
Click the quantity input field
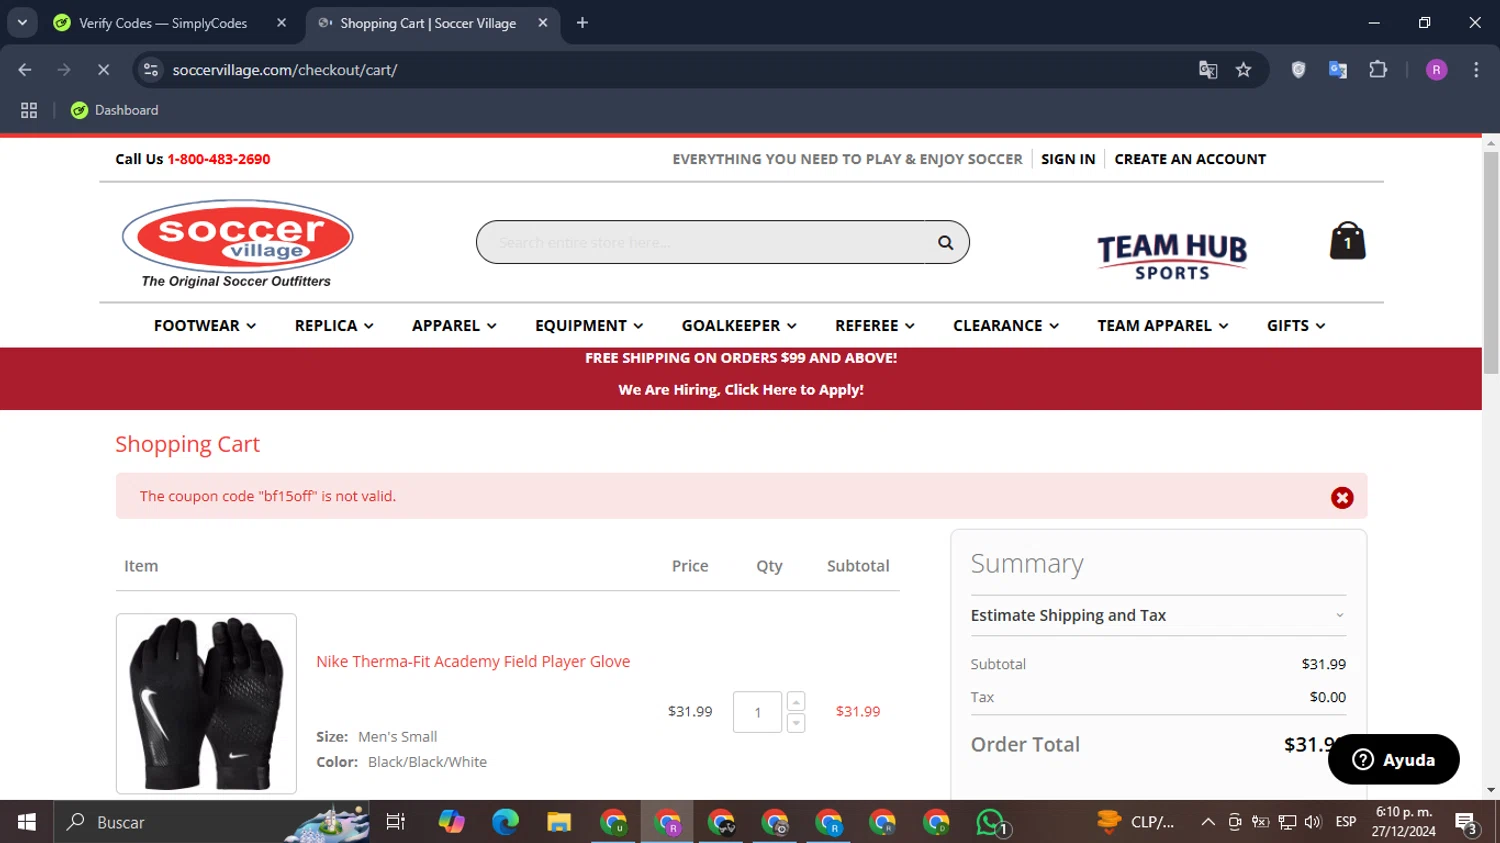point(757,712)
